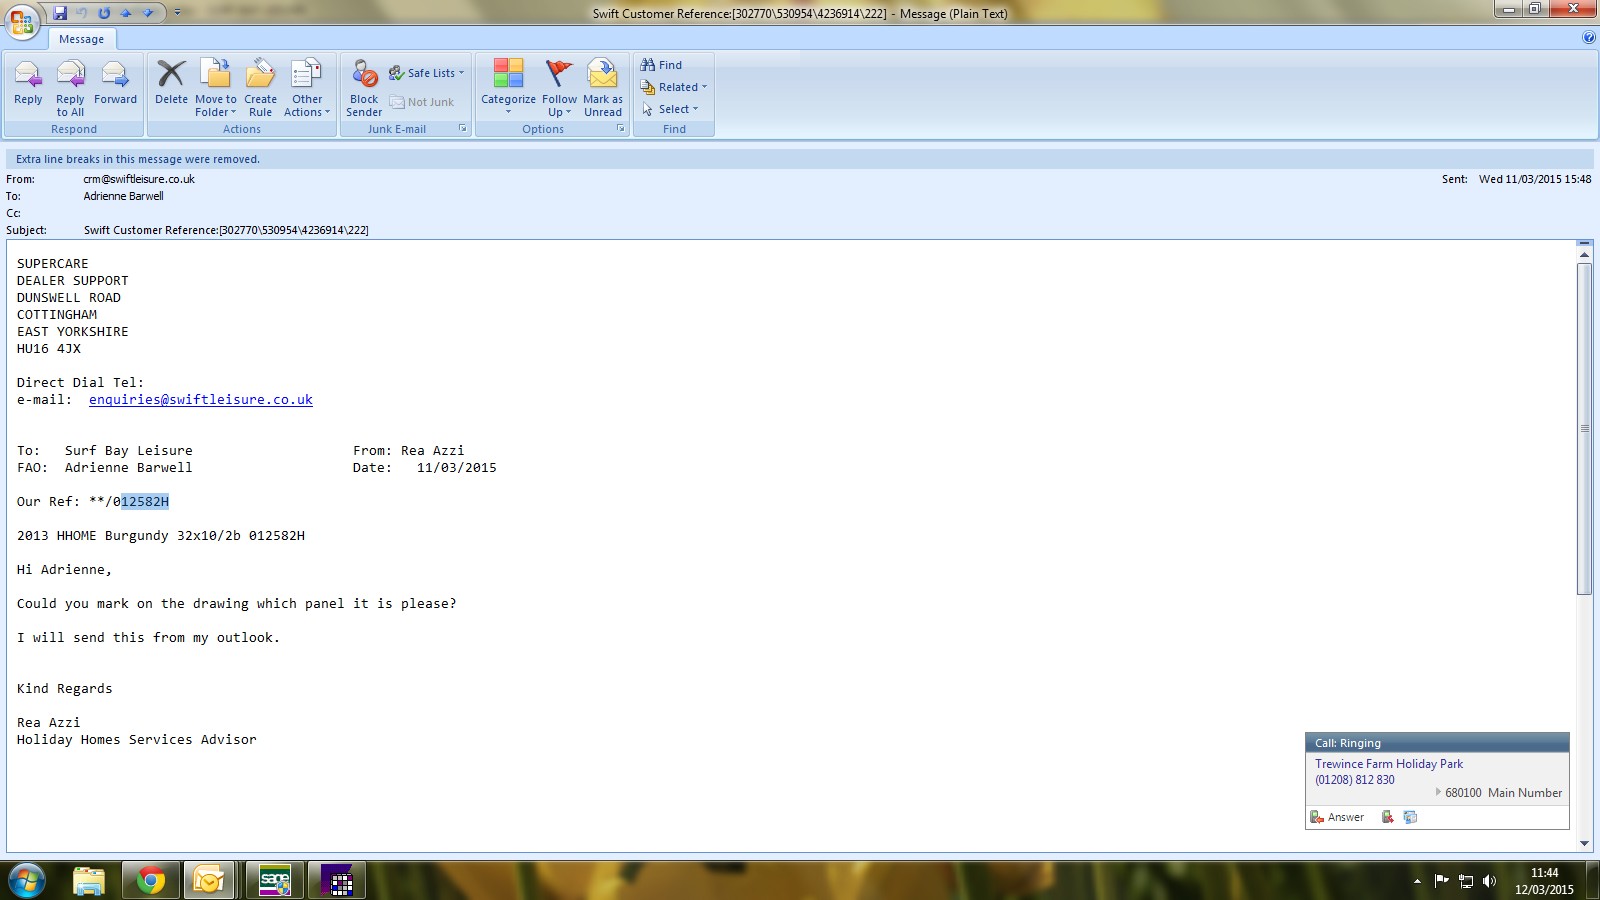Image resolution: width=1600 pixels, height=900 pixels.
Task: Answer the ringing call in the popup
Action: pyautogui.click(x=1338, y=817)
